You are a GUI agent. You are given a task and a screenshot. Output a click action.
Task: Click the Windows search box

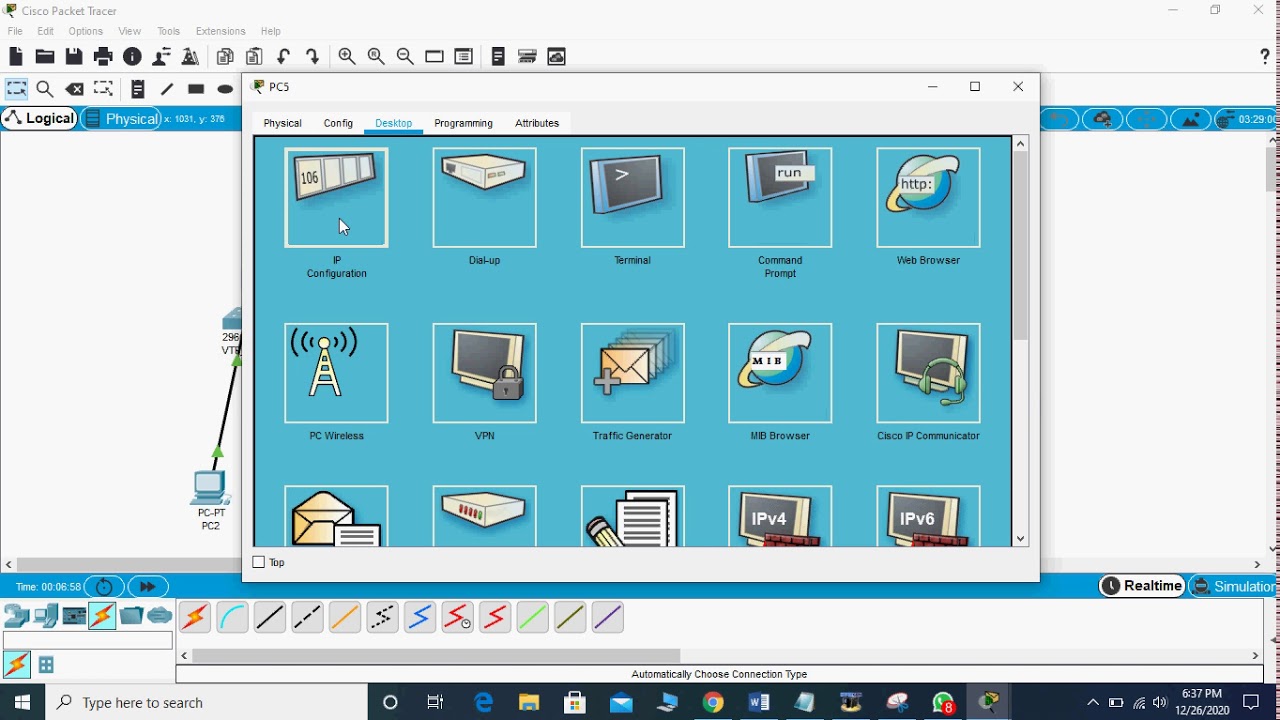click(207, 703)
